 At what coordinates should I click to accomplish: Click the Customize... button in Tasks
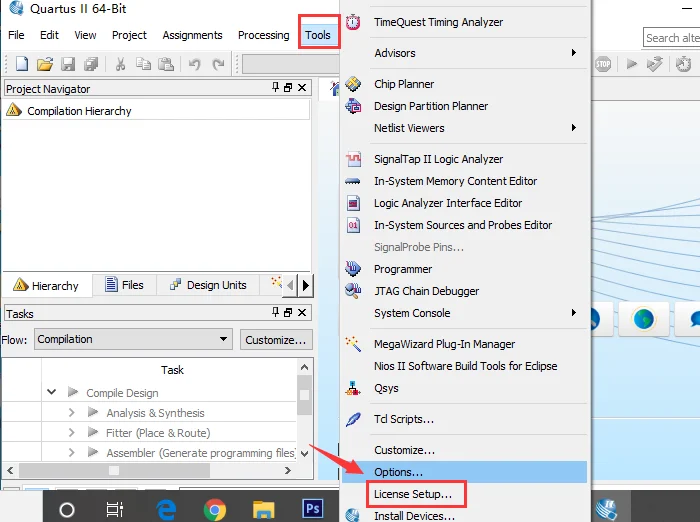276,340
